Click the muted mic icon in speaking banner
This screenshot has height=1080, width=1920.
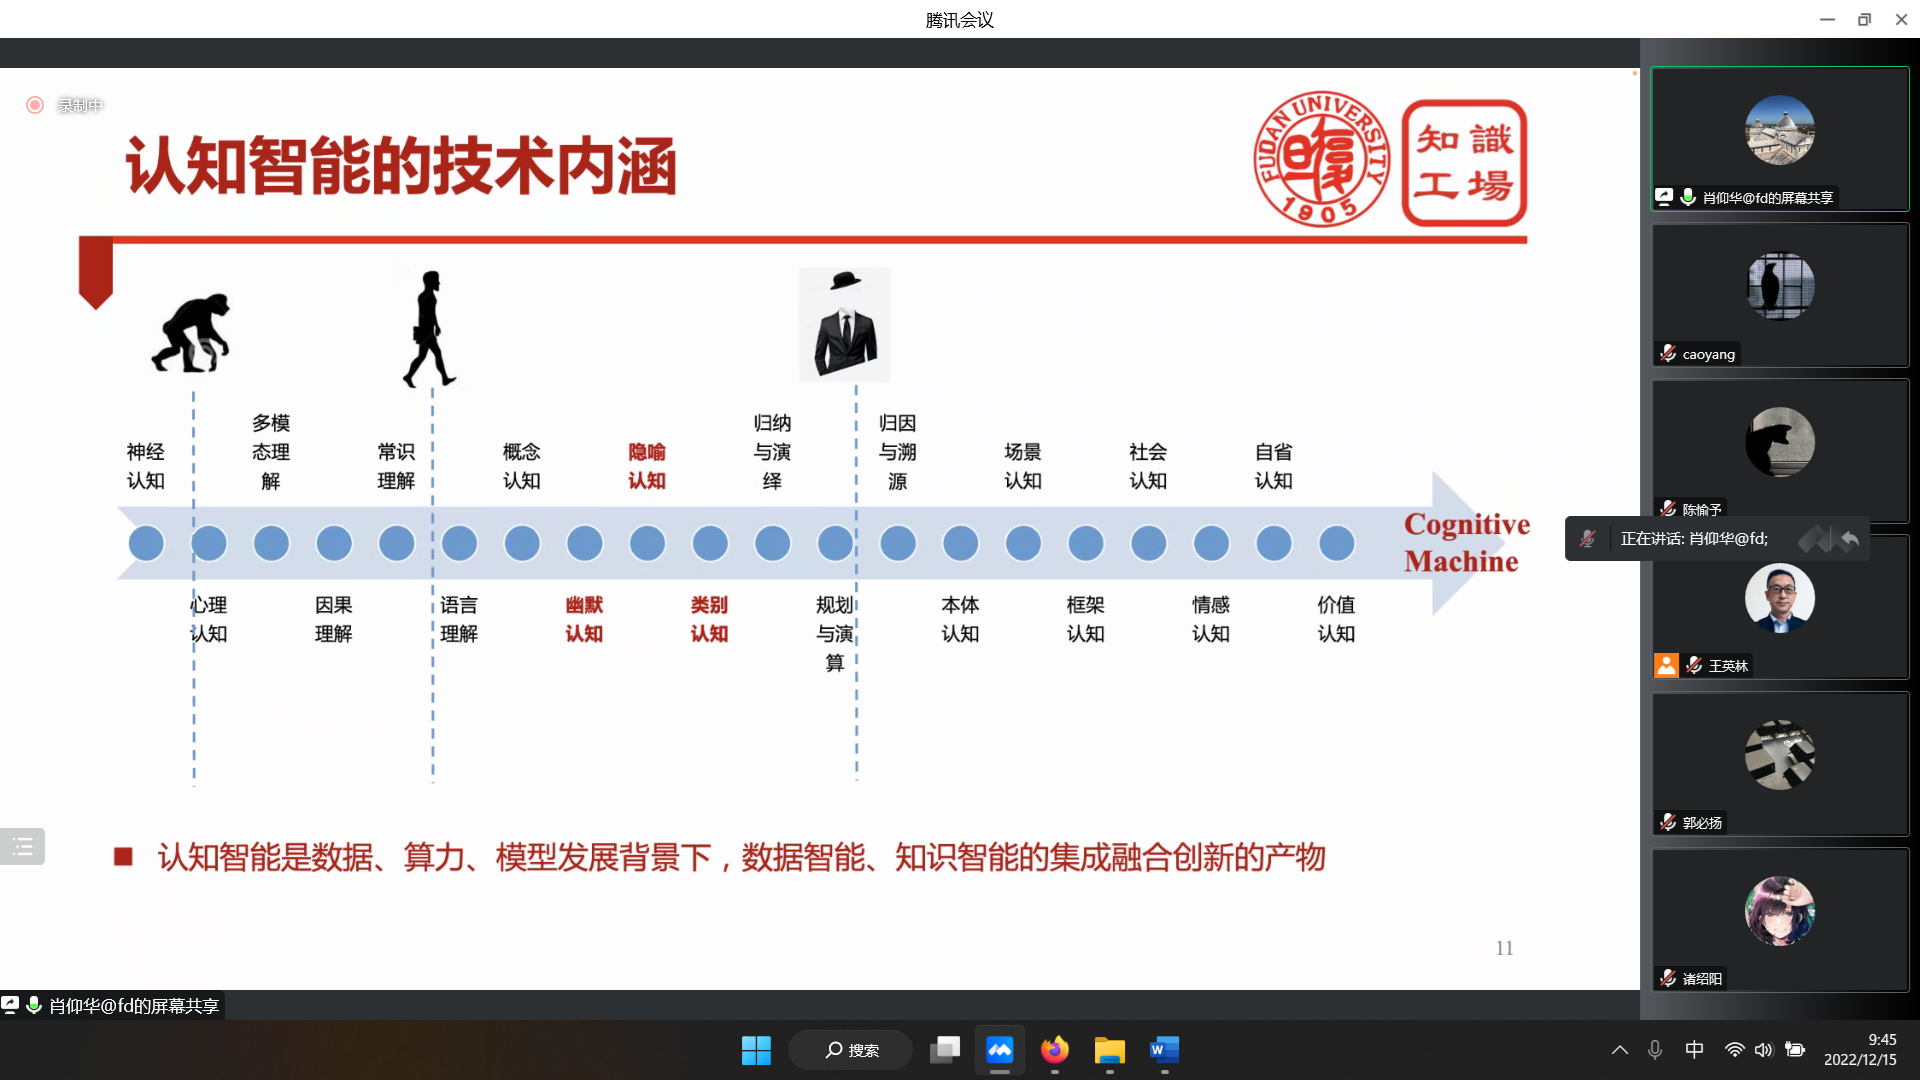pyautogui.click(x=1587, y=539)
